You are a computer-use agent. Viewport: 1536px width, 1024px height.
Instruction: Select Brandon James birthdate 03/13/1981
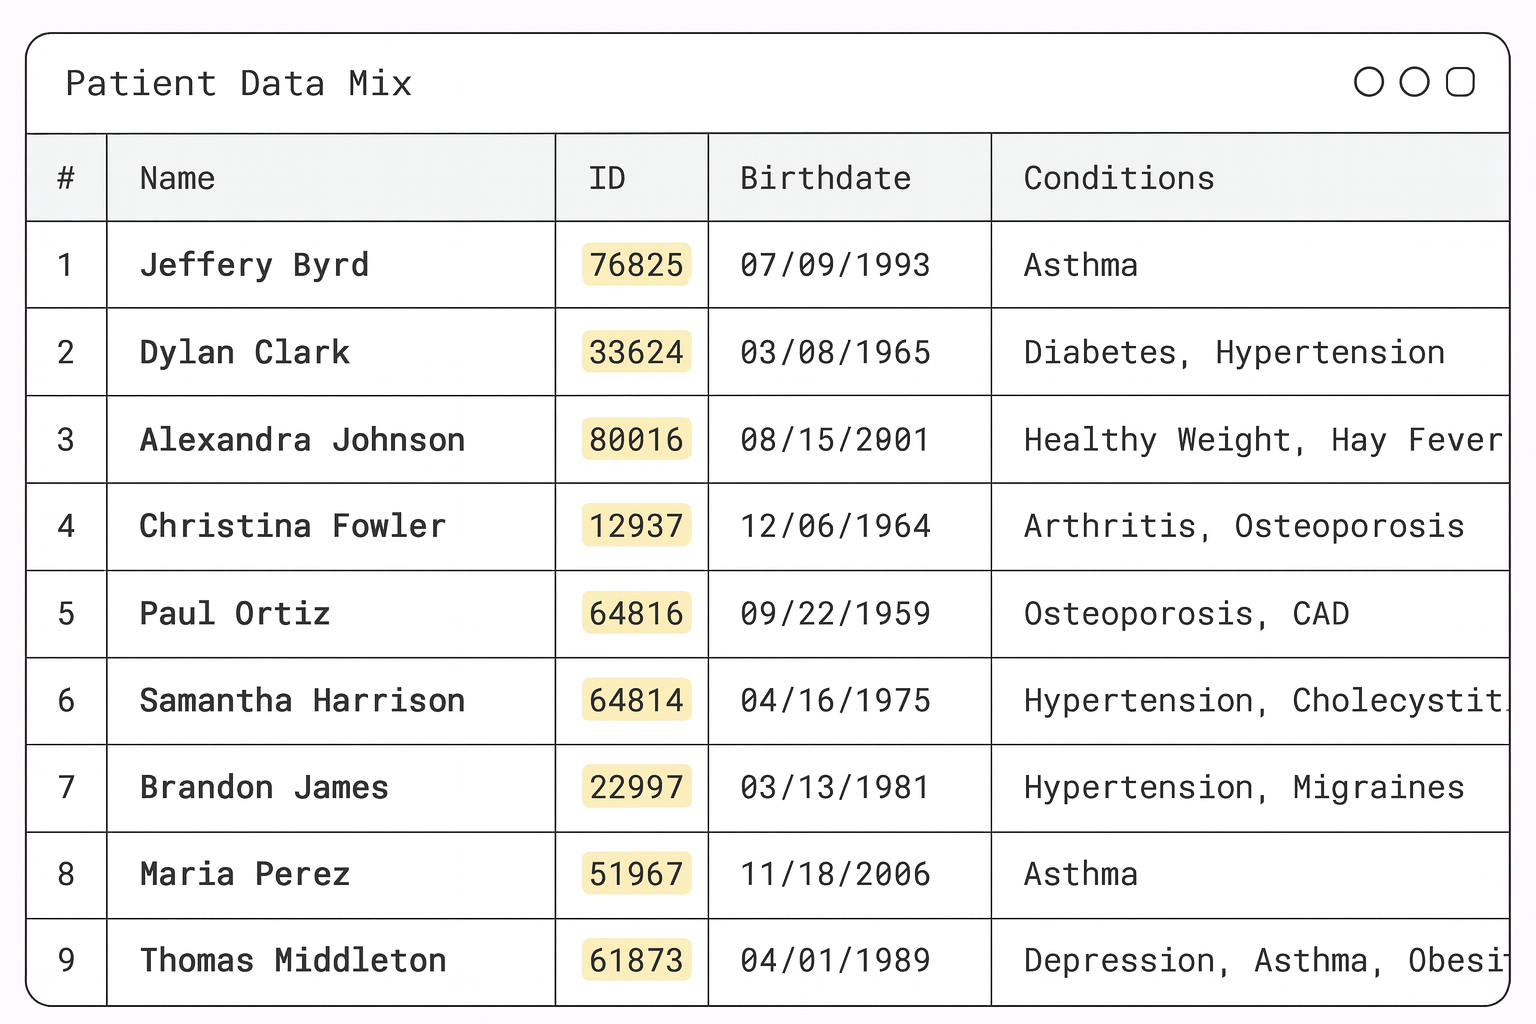(835, 788)
